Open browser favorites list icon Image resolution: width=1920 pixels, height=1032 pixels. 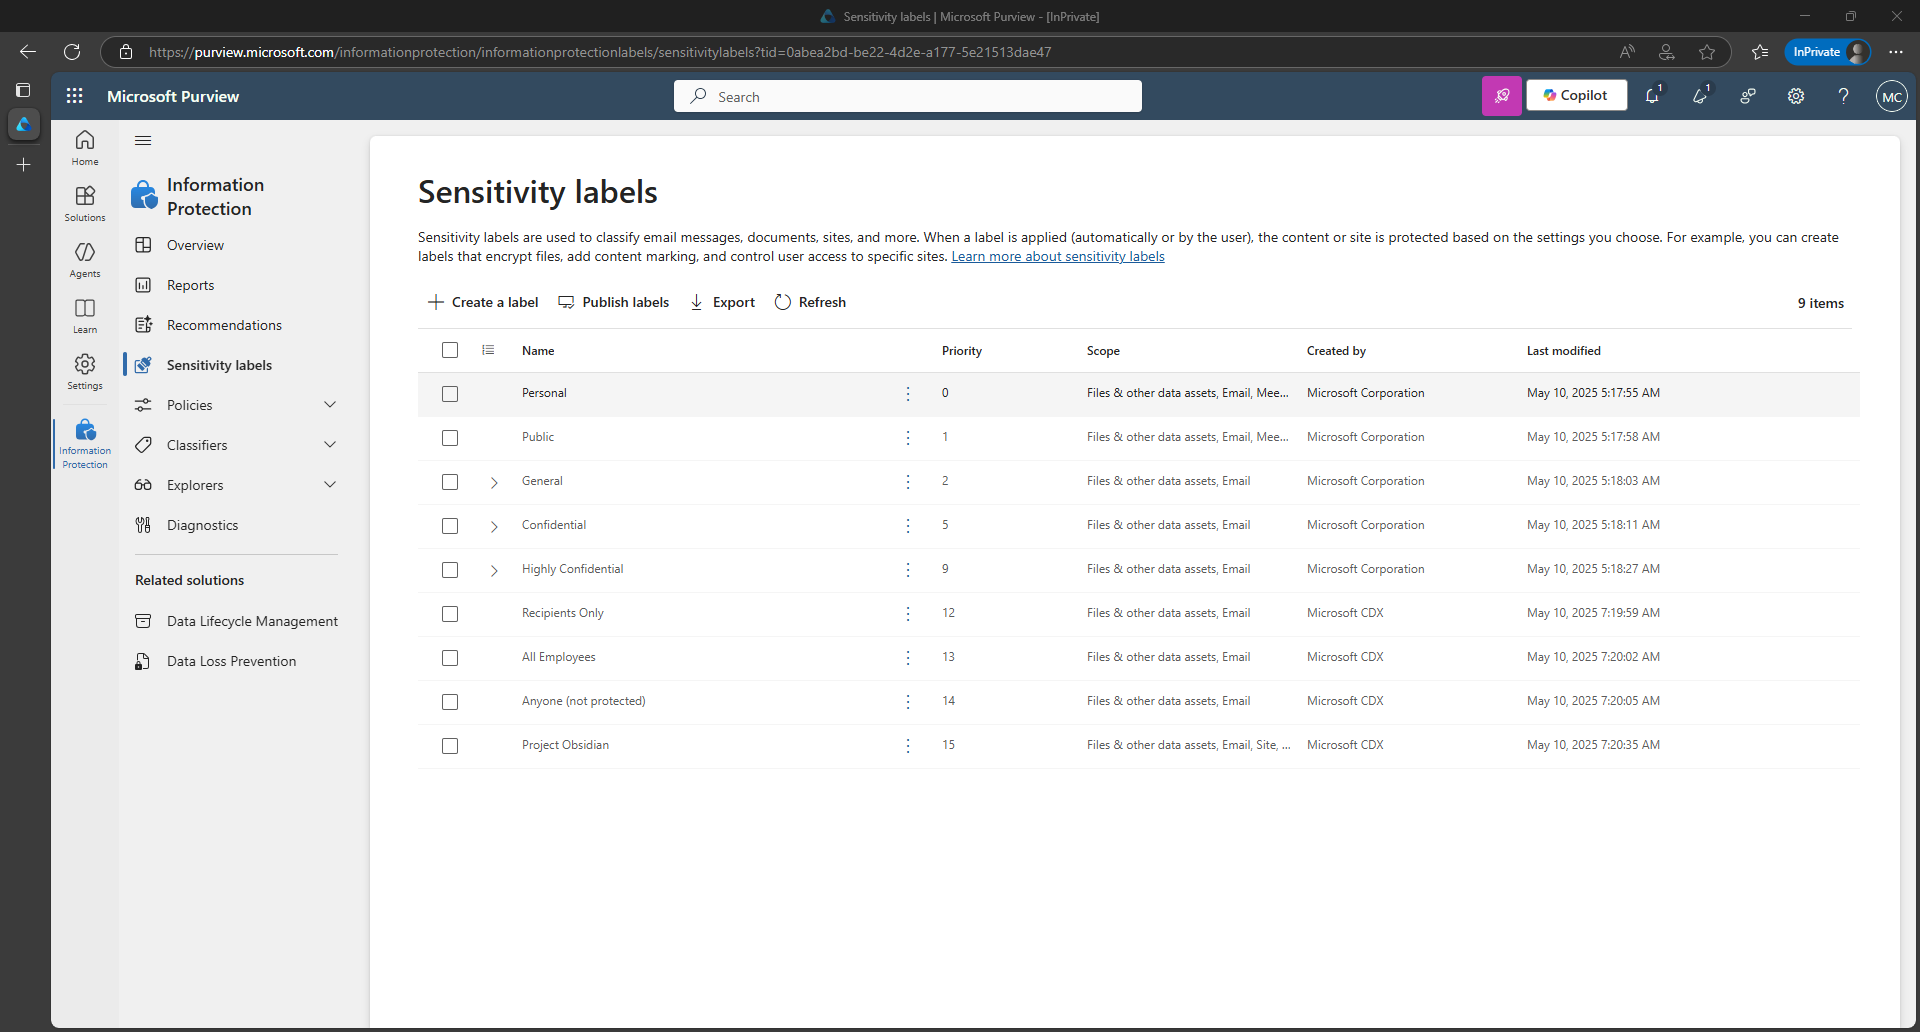(x=1760, y=52)
